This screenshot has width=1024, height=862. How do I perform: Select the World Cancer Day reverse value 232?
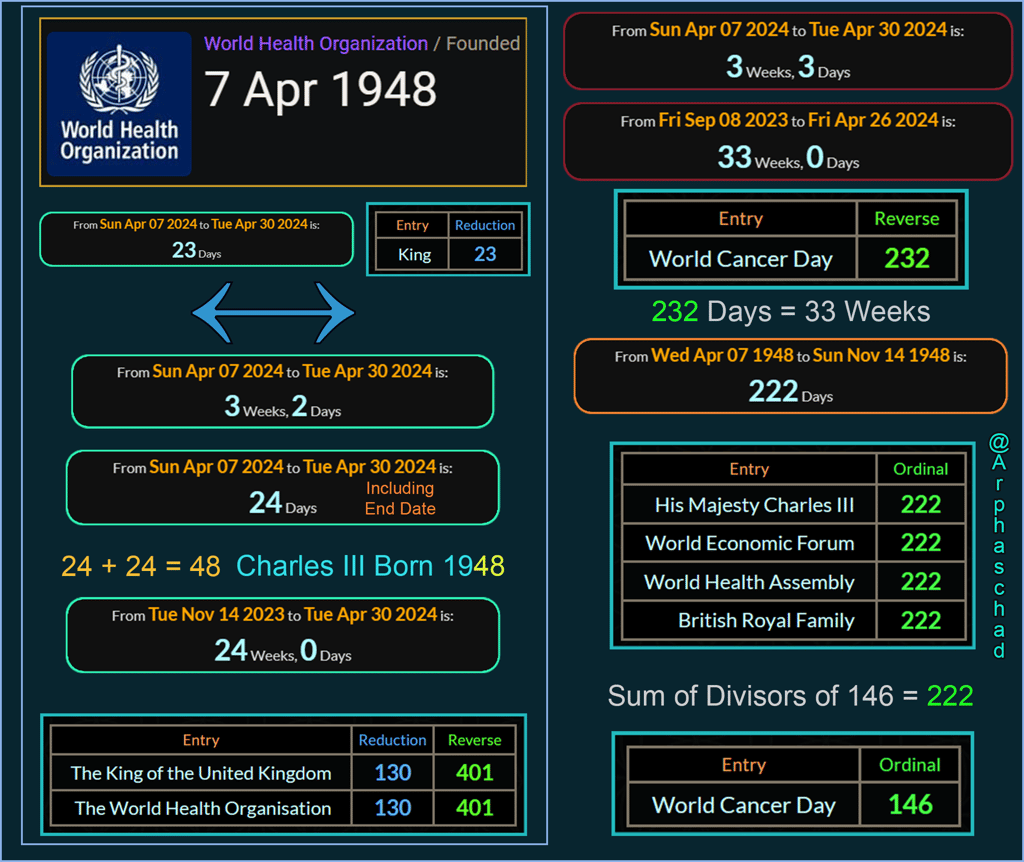point(906,259)
